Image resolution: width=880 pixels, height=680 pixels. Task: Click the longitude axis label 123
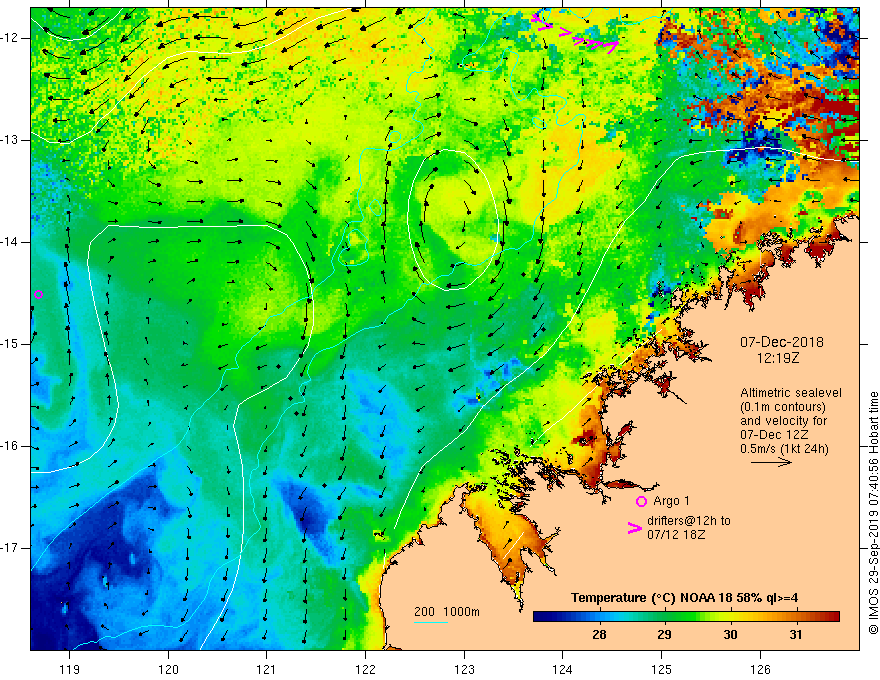(x=464, y=669)
